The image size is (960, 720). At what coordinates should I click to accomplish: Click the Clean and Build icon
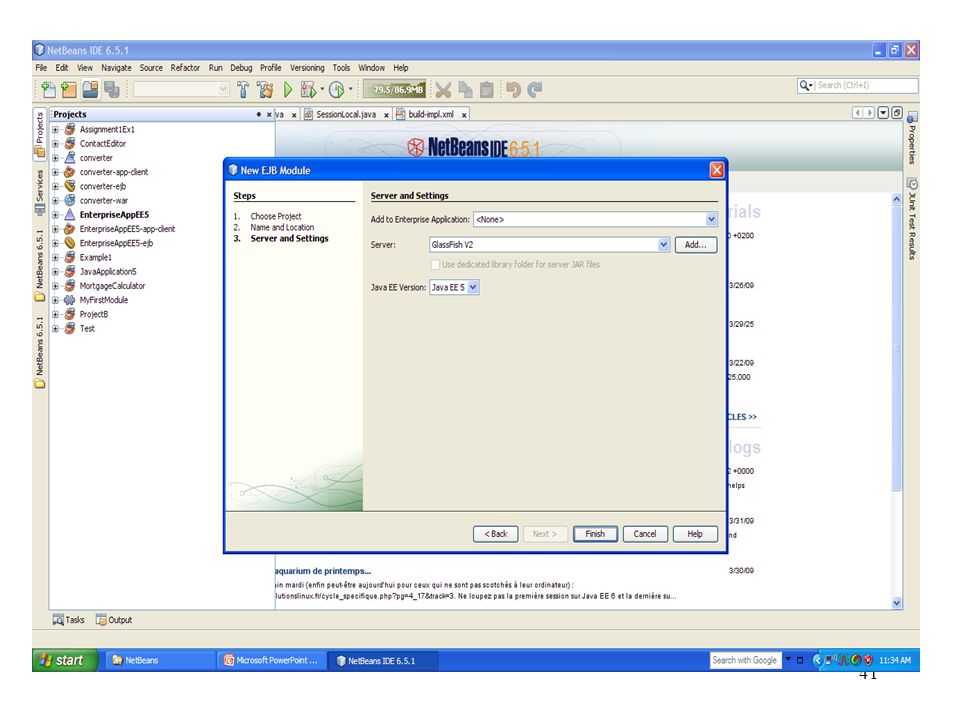[x=265, y=90]
